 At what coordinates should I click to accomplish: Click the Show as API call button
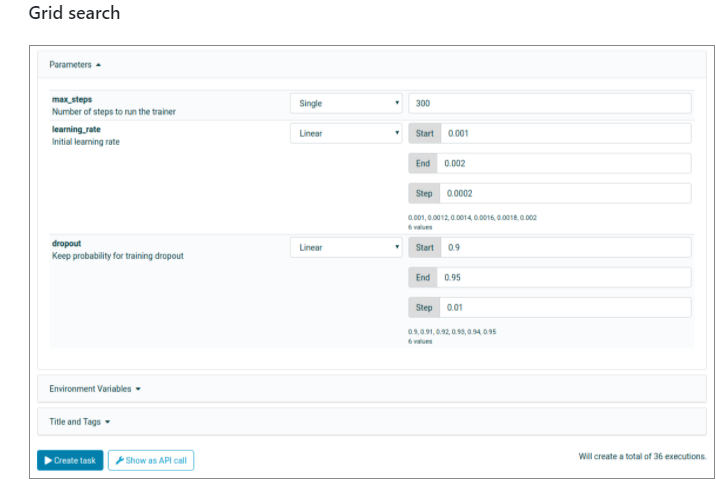tap(151, 460)
